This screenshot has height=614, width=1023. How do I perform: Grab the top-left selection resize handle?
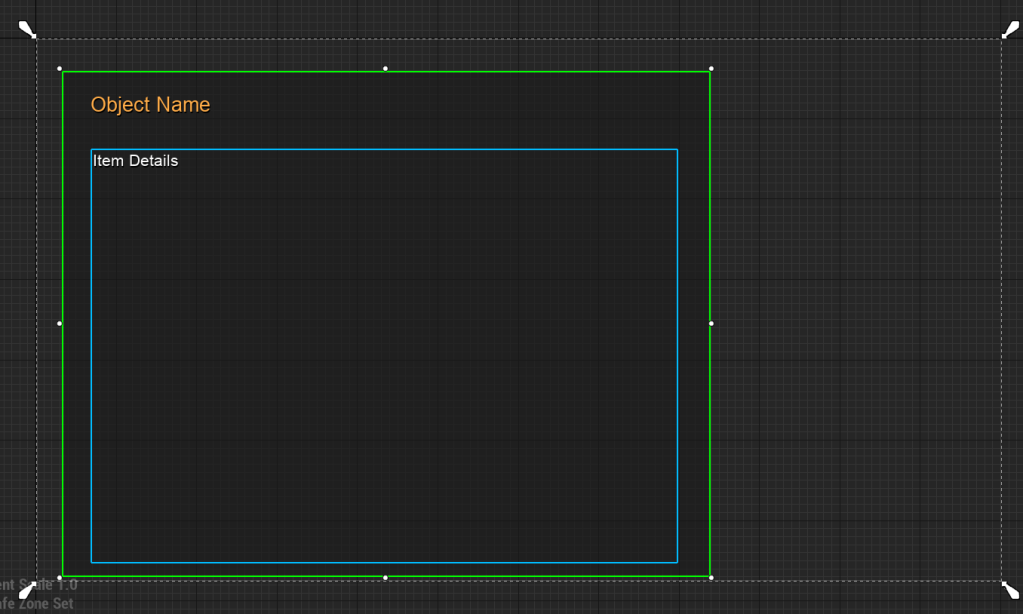(x=60, y=69)
